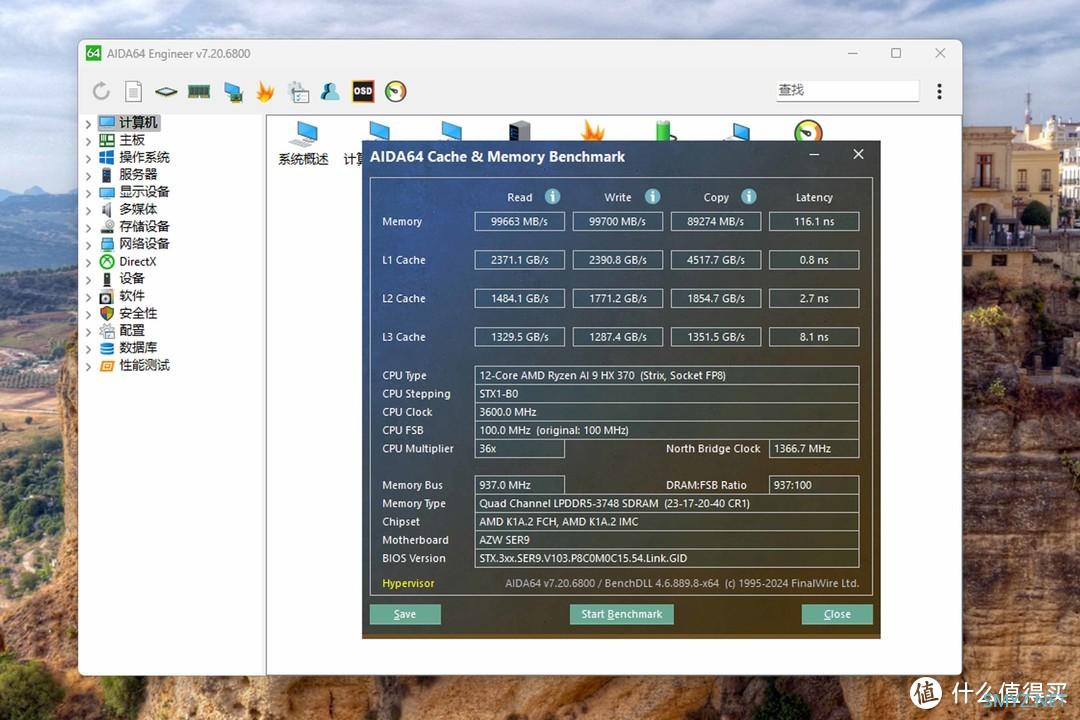
Task: Select 网络设备 tree item
Action: 144,243
